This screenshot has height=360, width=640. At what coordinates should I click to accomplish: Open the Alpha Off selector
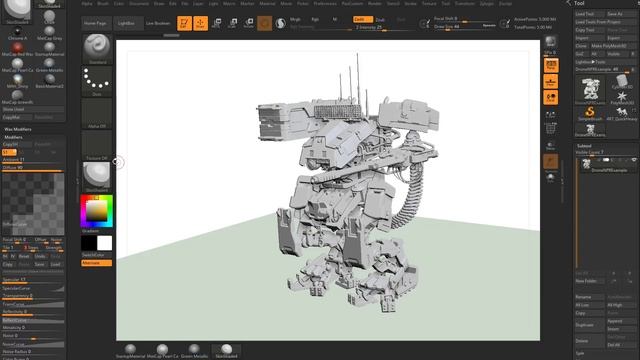97,113
